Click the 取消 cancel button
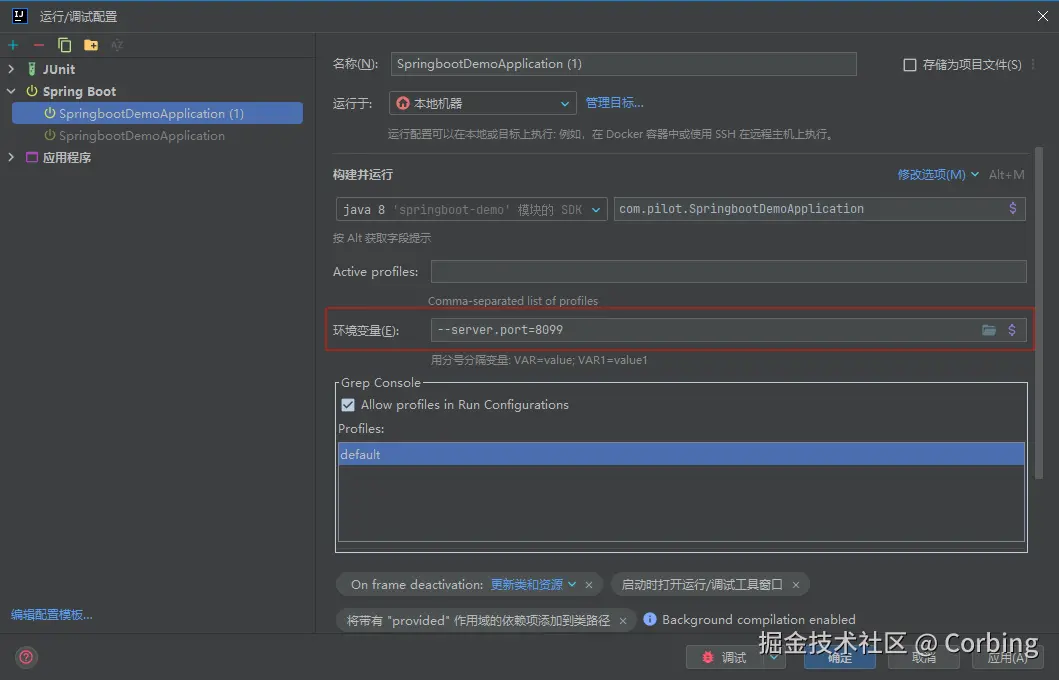1059x680 pixels. (923, 657)
